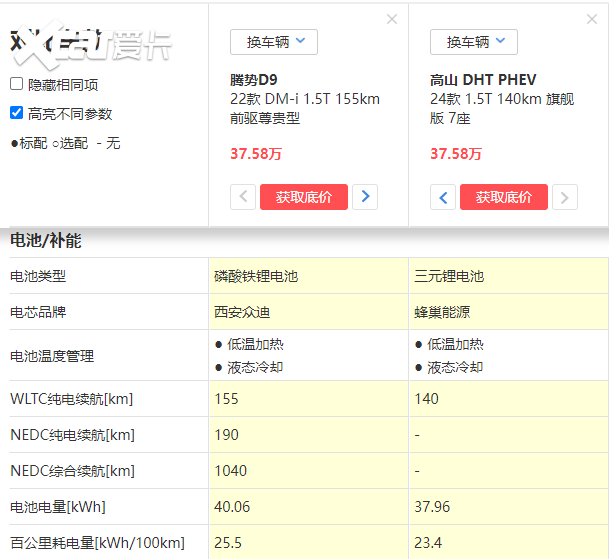The width and height of the screenshot is (609, 559).
Task: Click right arrow under 高山 DHT PHEV column
Action: tap(565, 197)
